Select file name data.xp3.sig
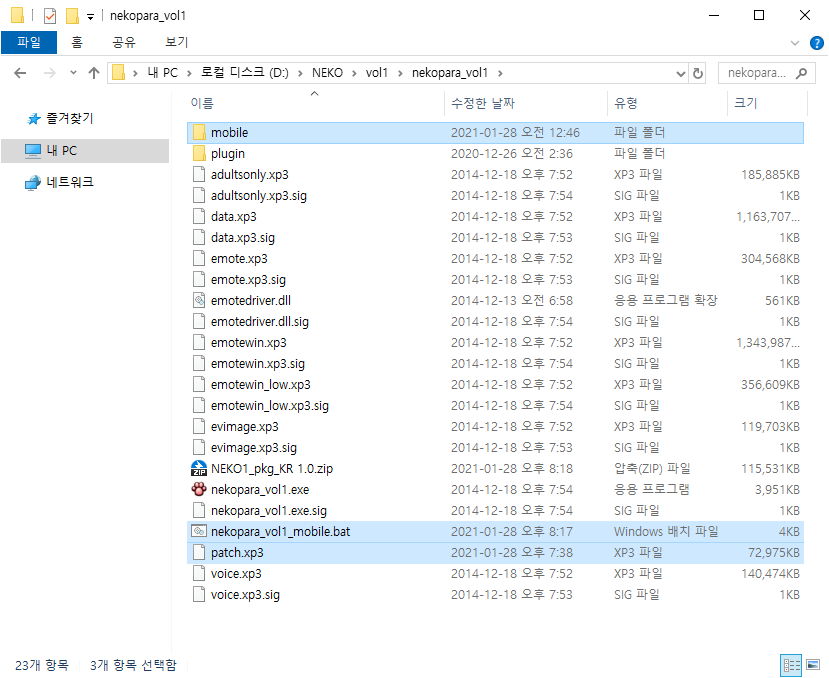The height and width of the screenshot is (678, 829). pos(243,237)
